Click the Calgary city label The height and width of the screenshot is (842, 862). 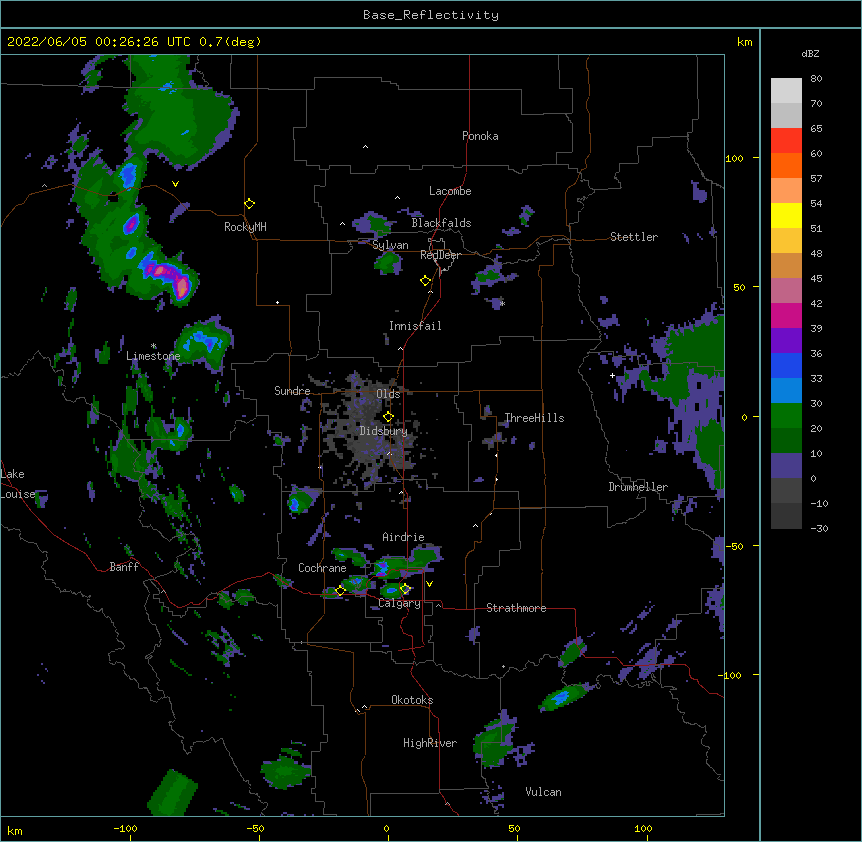(x=399, y=603)
